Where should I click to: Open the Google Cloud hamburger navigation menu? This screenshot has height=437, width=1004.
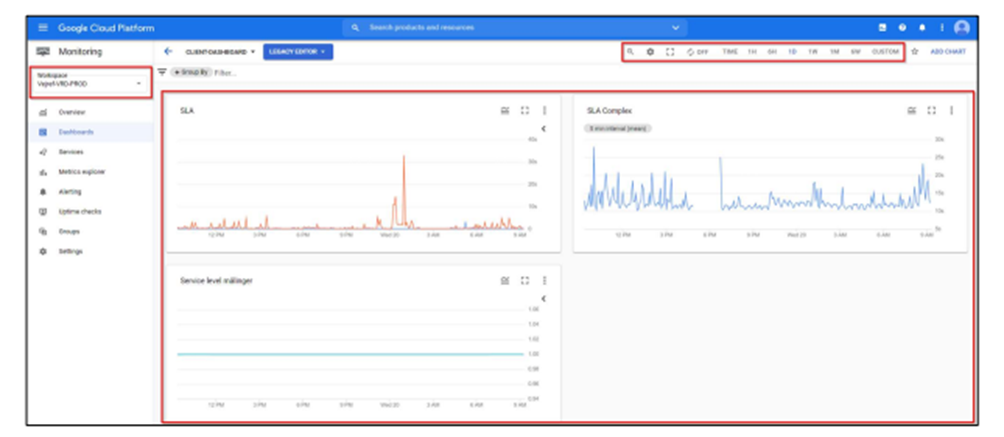(x=43, y=27)
